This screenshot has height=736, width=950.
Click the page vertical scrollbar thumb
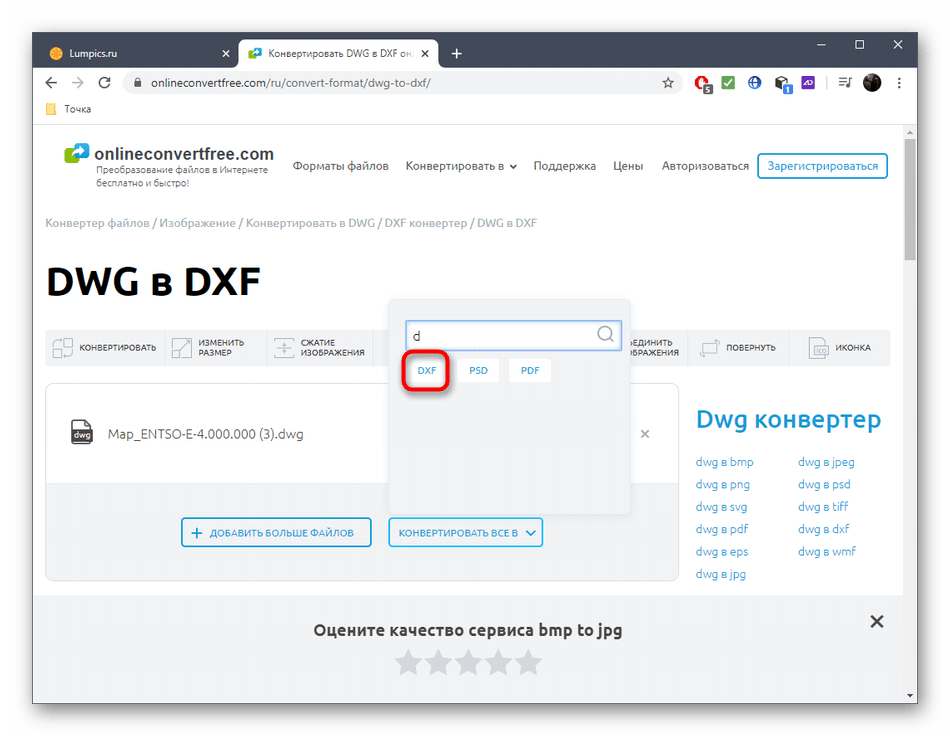(x=909, y=199)
